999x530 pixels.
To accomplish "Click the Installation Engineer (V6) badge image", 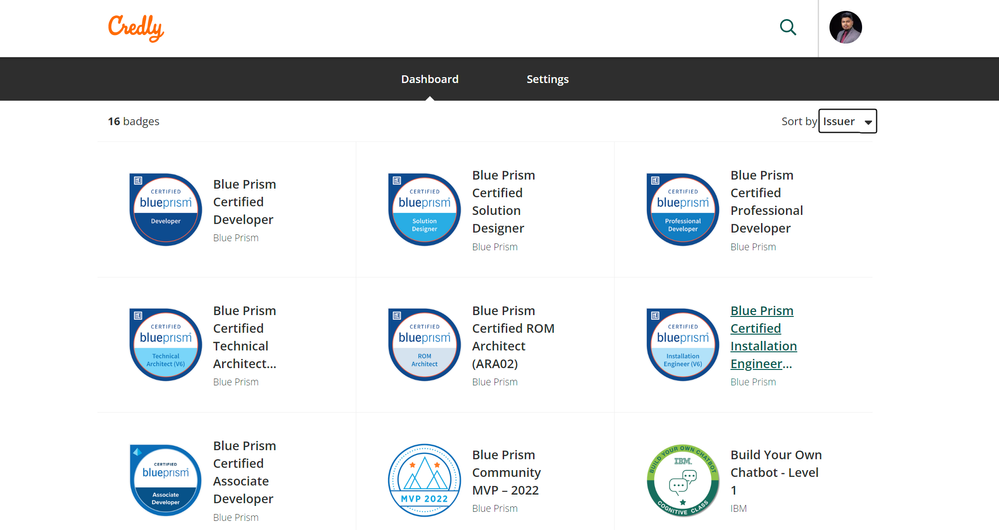I will tap(682, 345).
